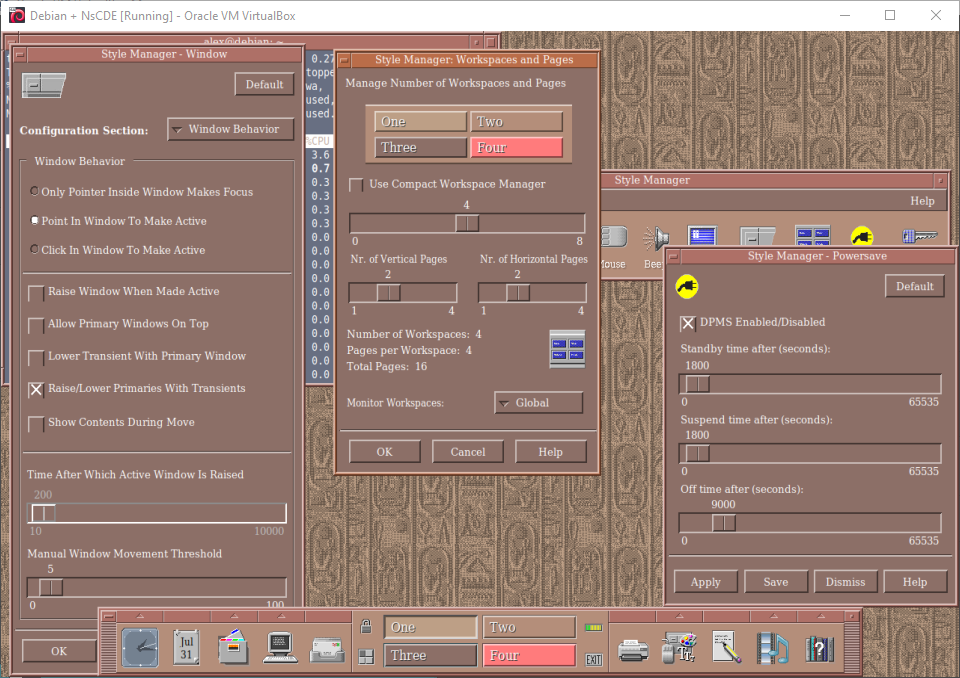
Task: Uncheck DPMS Enabled/Disabled
Action: pyautogui.click(x=688, y=323)
